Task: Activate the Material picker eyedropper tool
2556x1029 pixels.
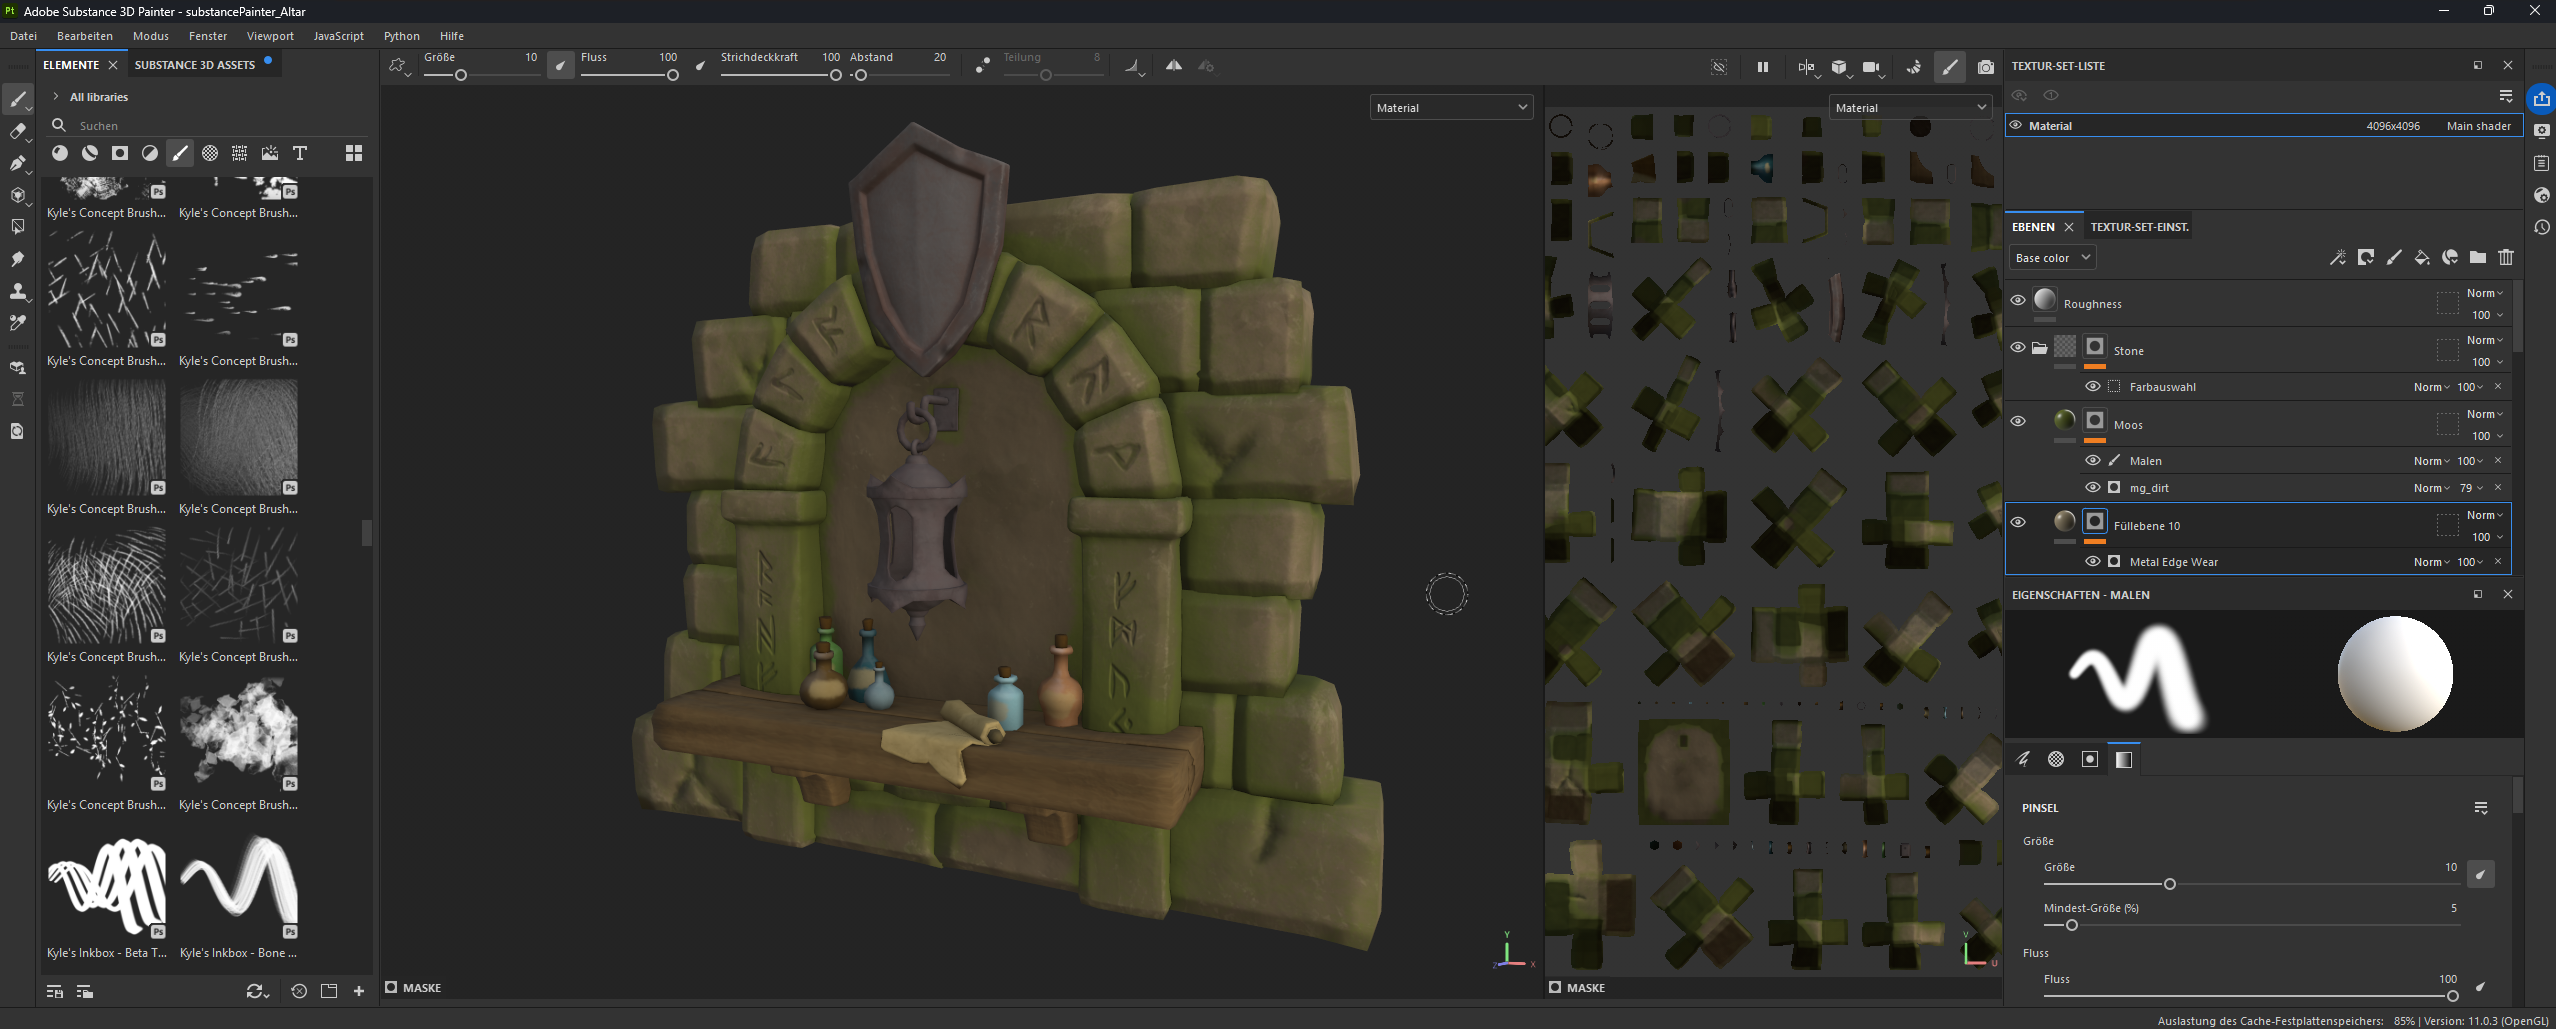Action: [17, 323]
